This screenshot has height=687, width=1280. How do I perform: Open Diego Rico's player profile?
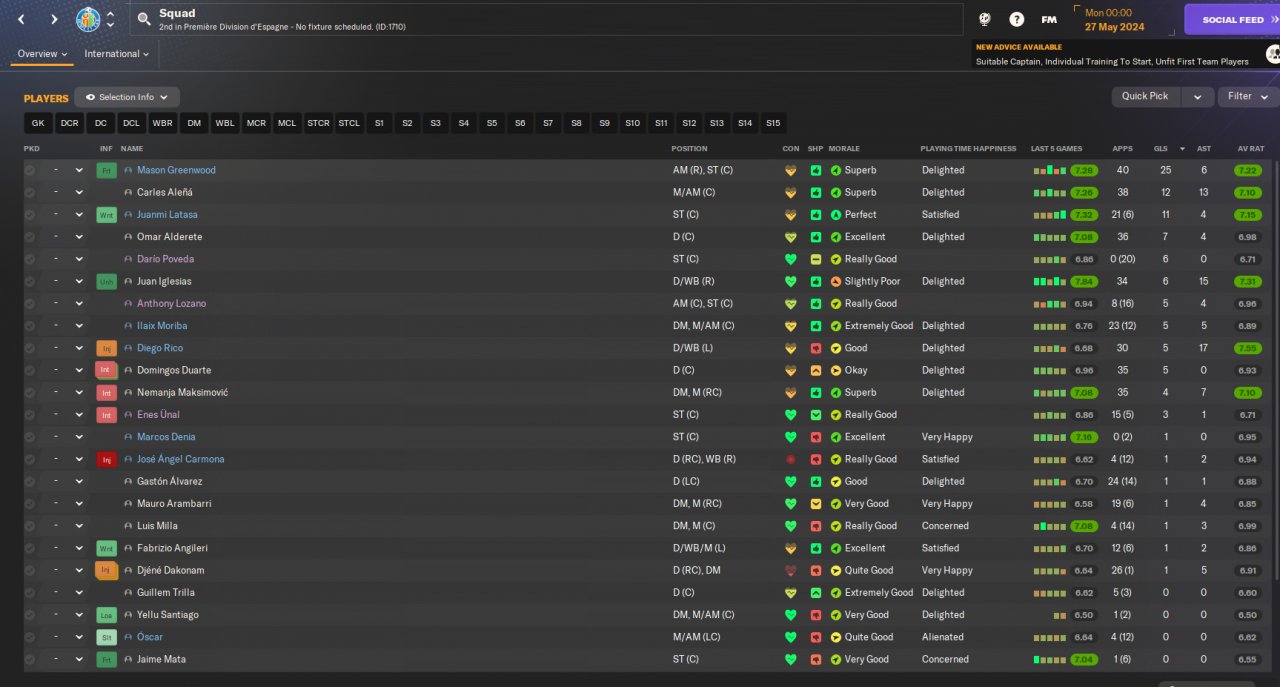[x=162, y=348]
